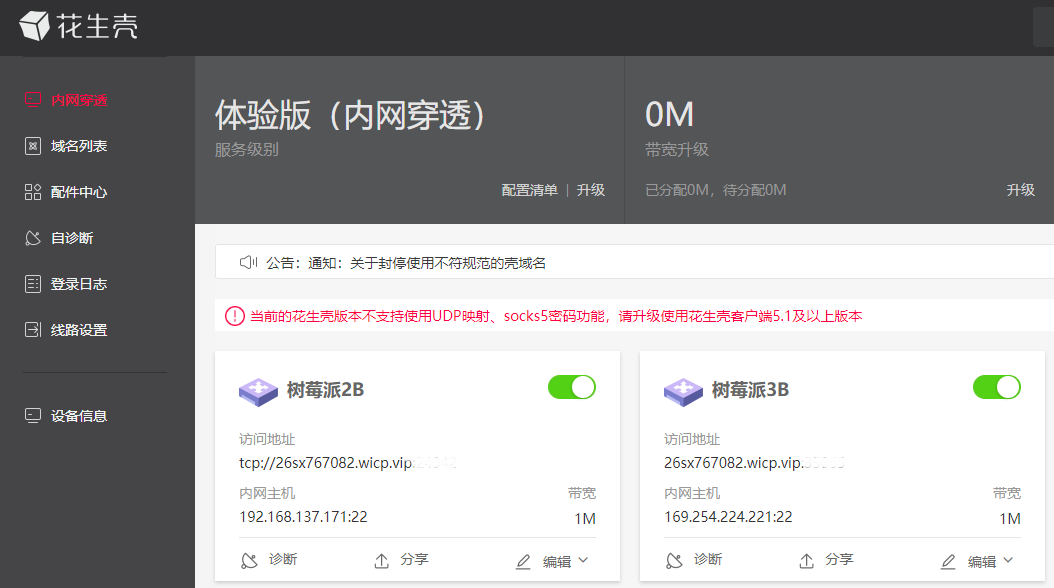This screenshot has width=1054, height=588.
Task: Click the 已分配0M，待分配0M text
Action: tap(715, 190)
